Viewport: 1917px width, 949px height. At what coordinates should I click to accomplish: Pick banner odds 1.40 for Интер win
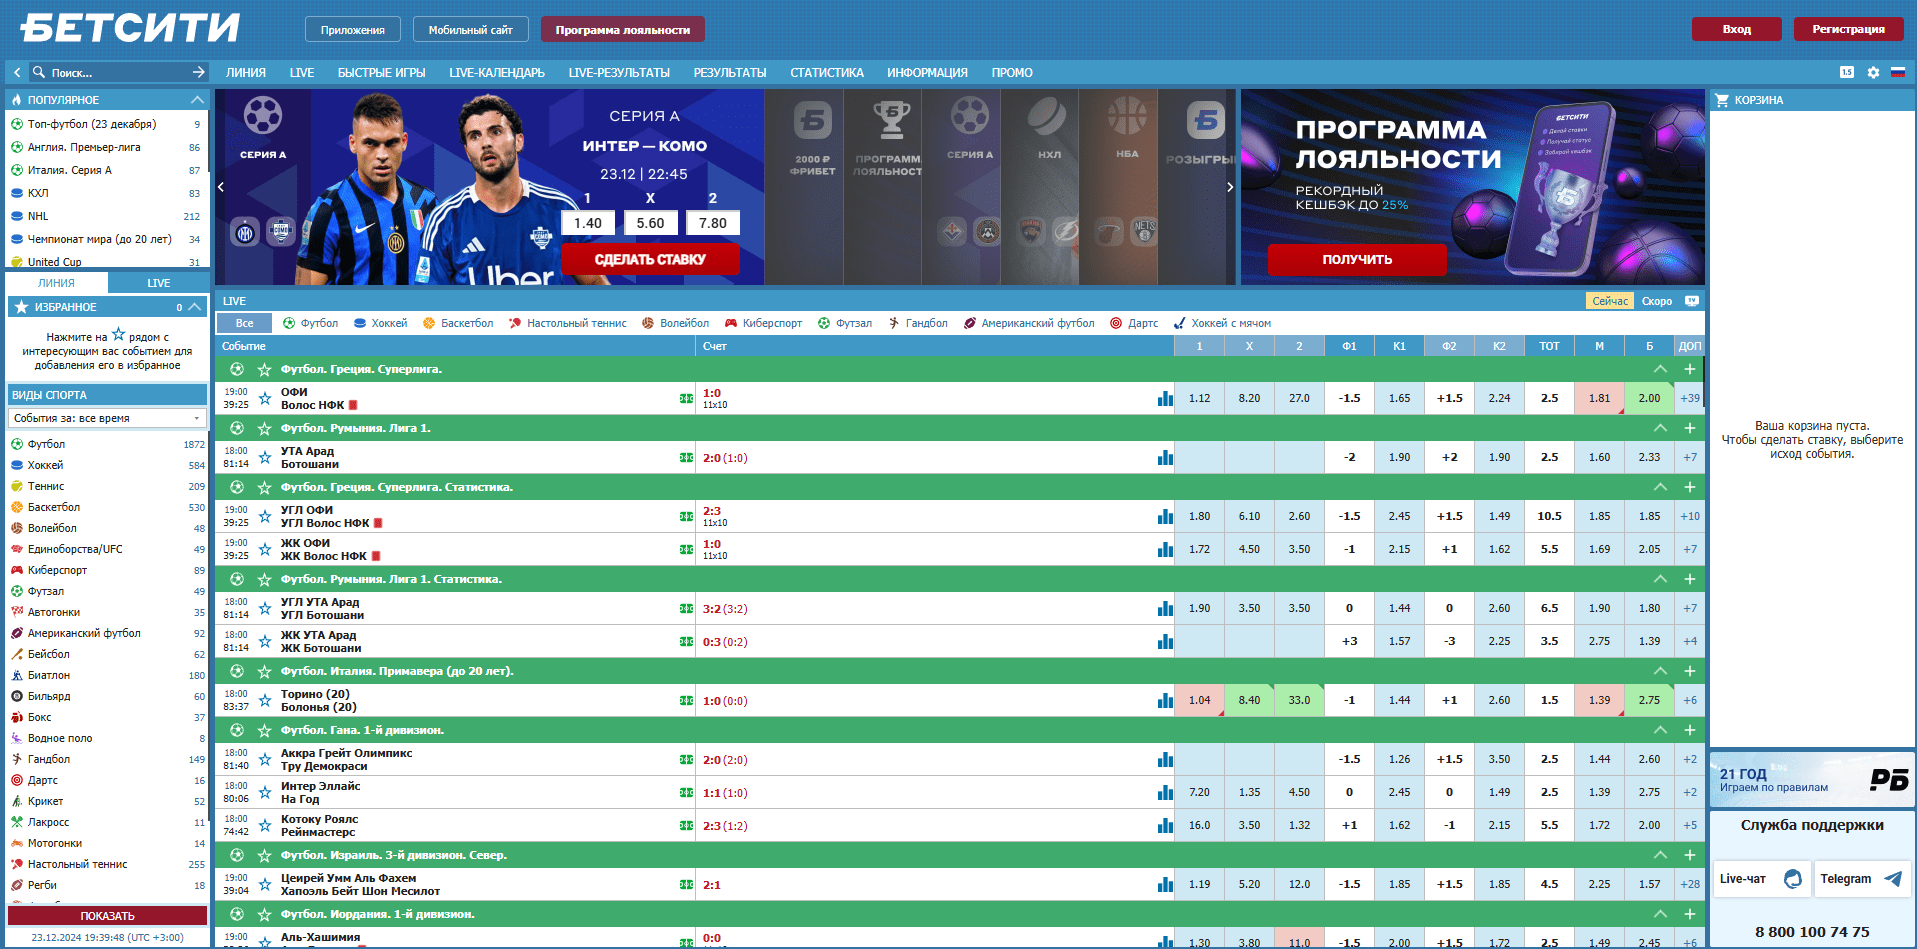[588, 223]
